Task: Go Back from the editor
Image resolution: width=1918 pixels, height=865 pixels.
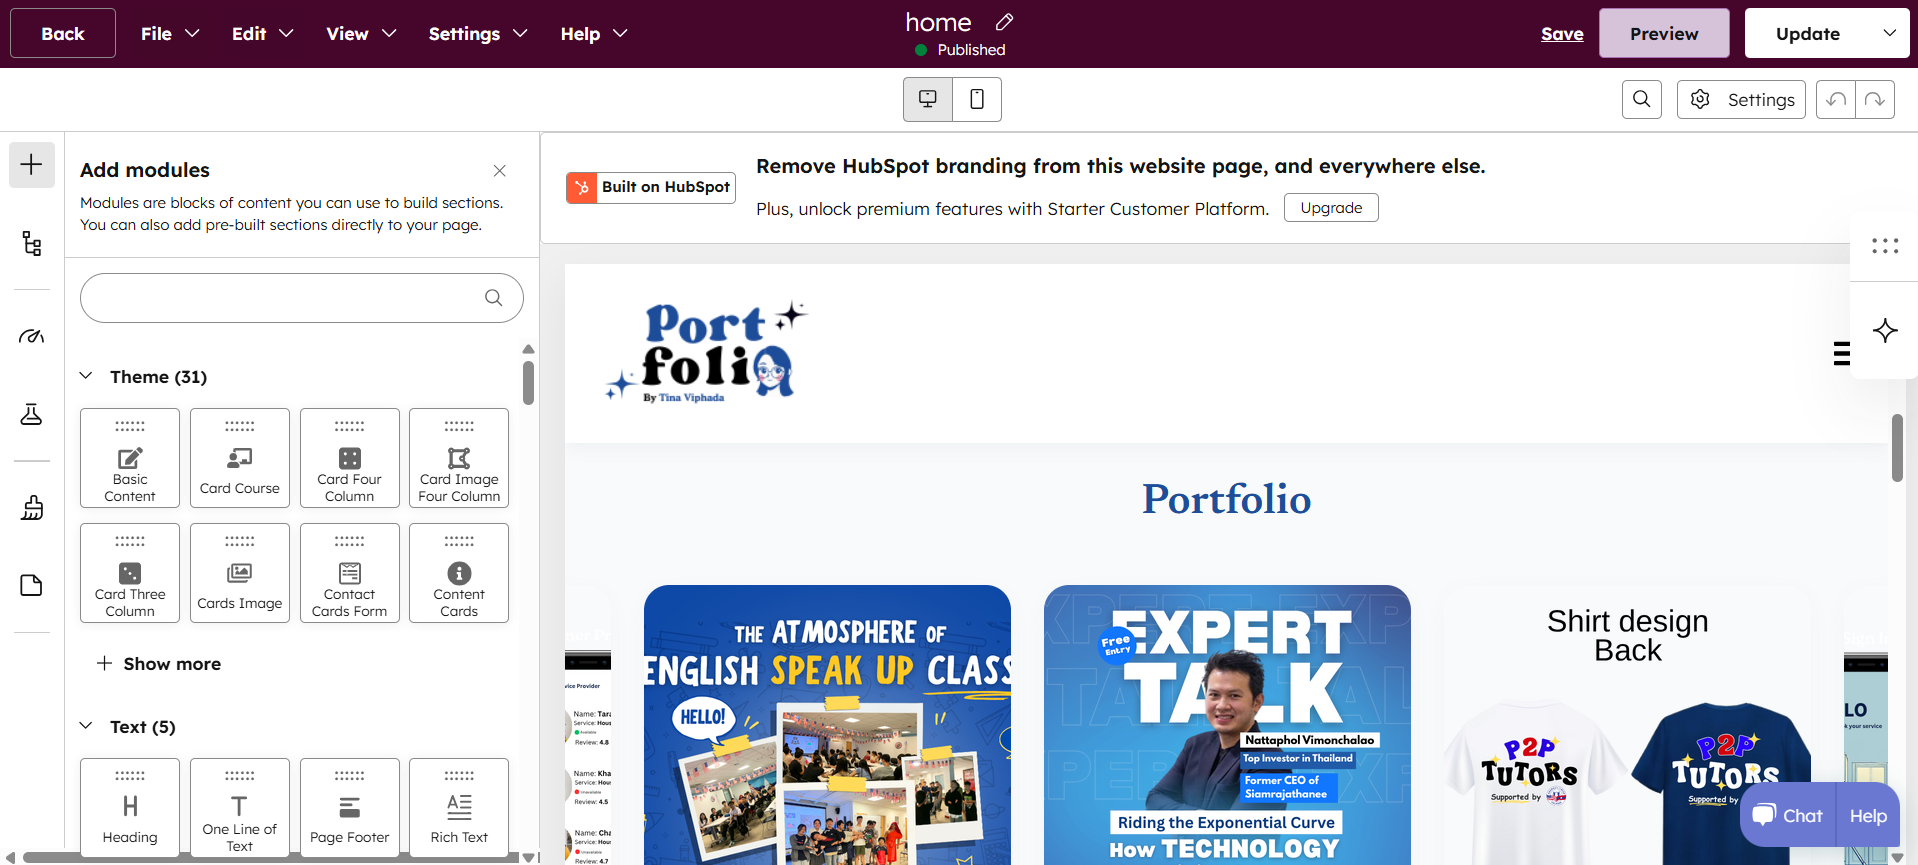Action: (x=63, y=34)
